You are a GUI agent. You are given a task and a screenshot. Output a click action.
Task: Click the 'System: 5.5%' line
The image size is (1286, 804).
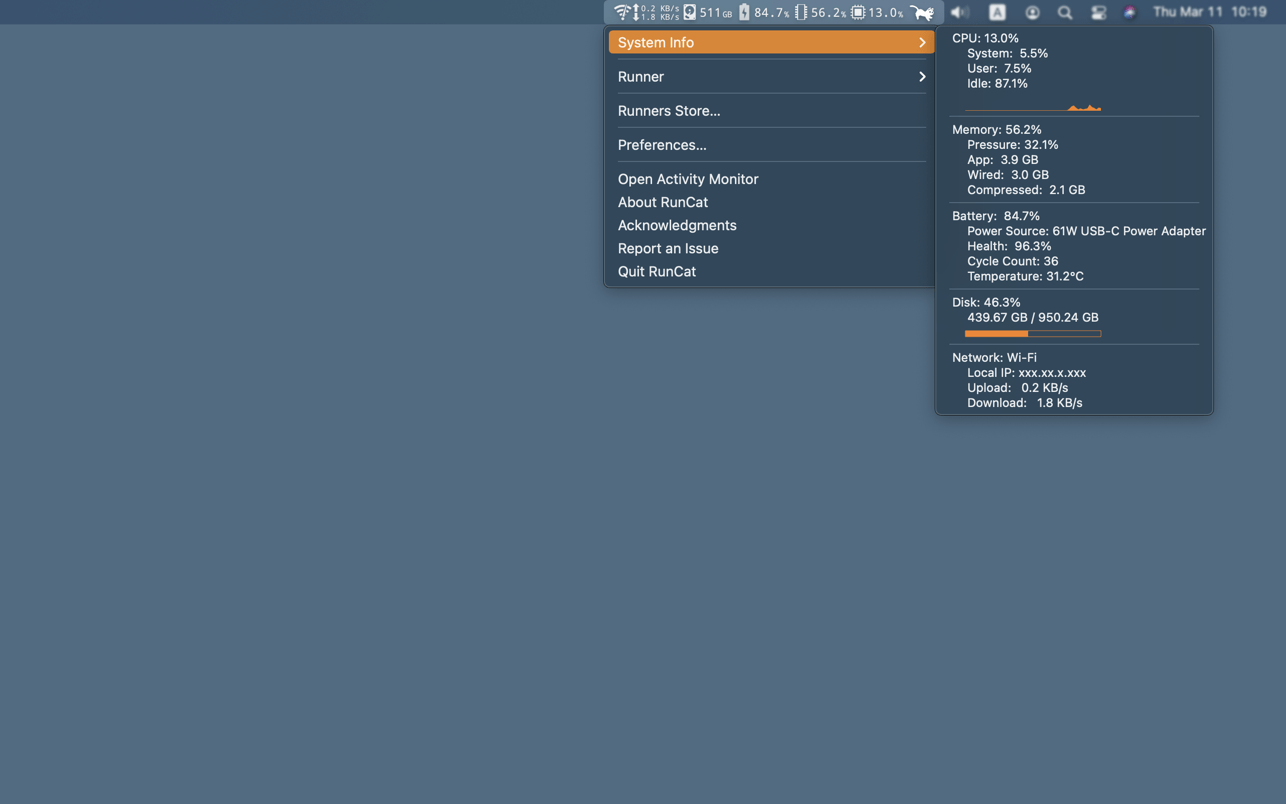pos(1007,53)
